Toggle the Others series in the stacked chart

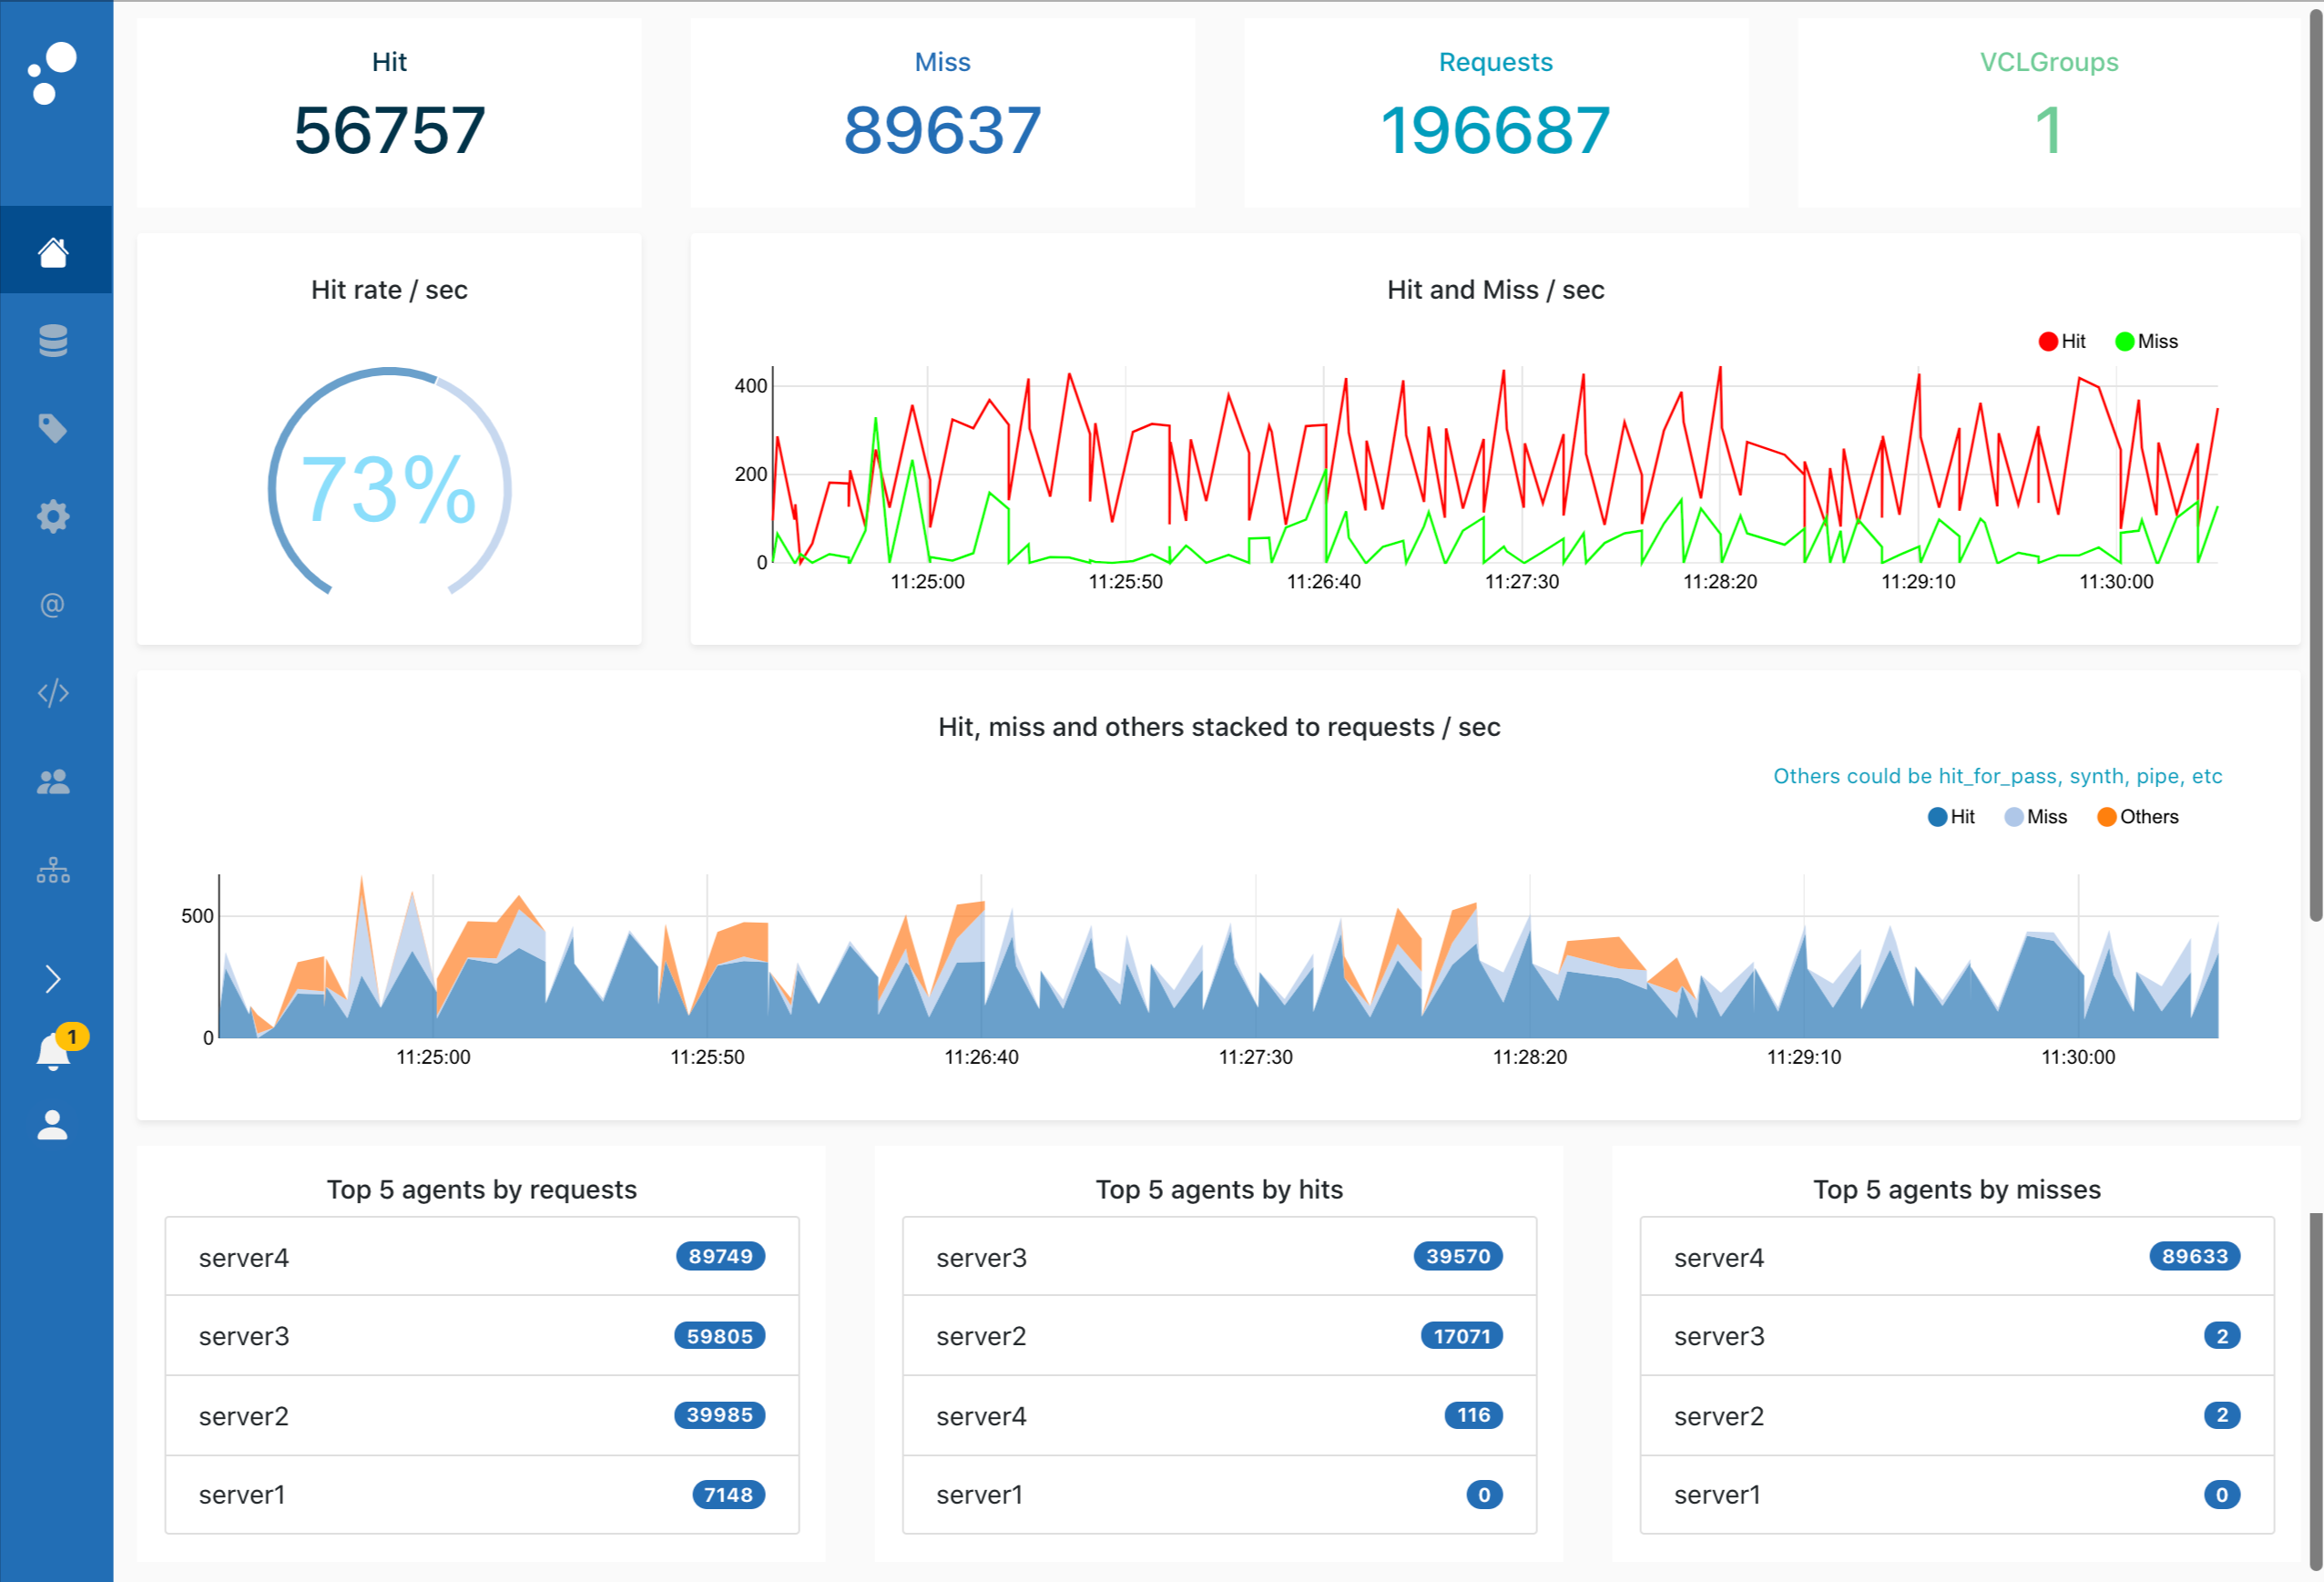2138,816
